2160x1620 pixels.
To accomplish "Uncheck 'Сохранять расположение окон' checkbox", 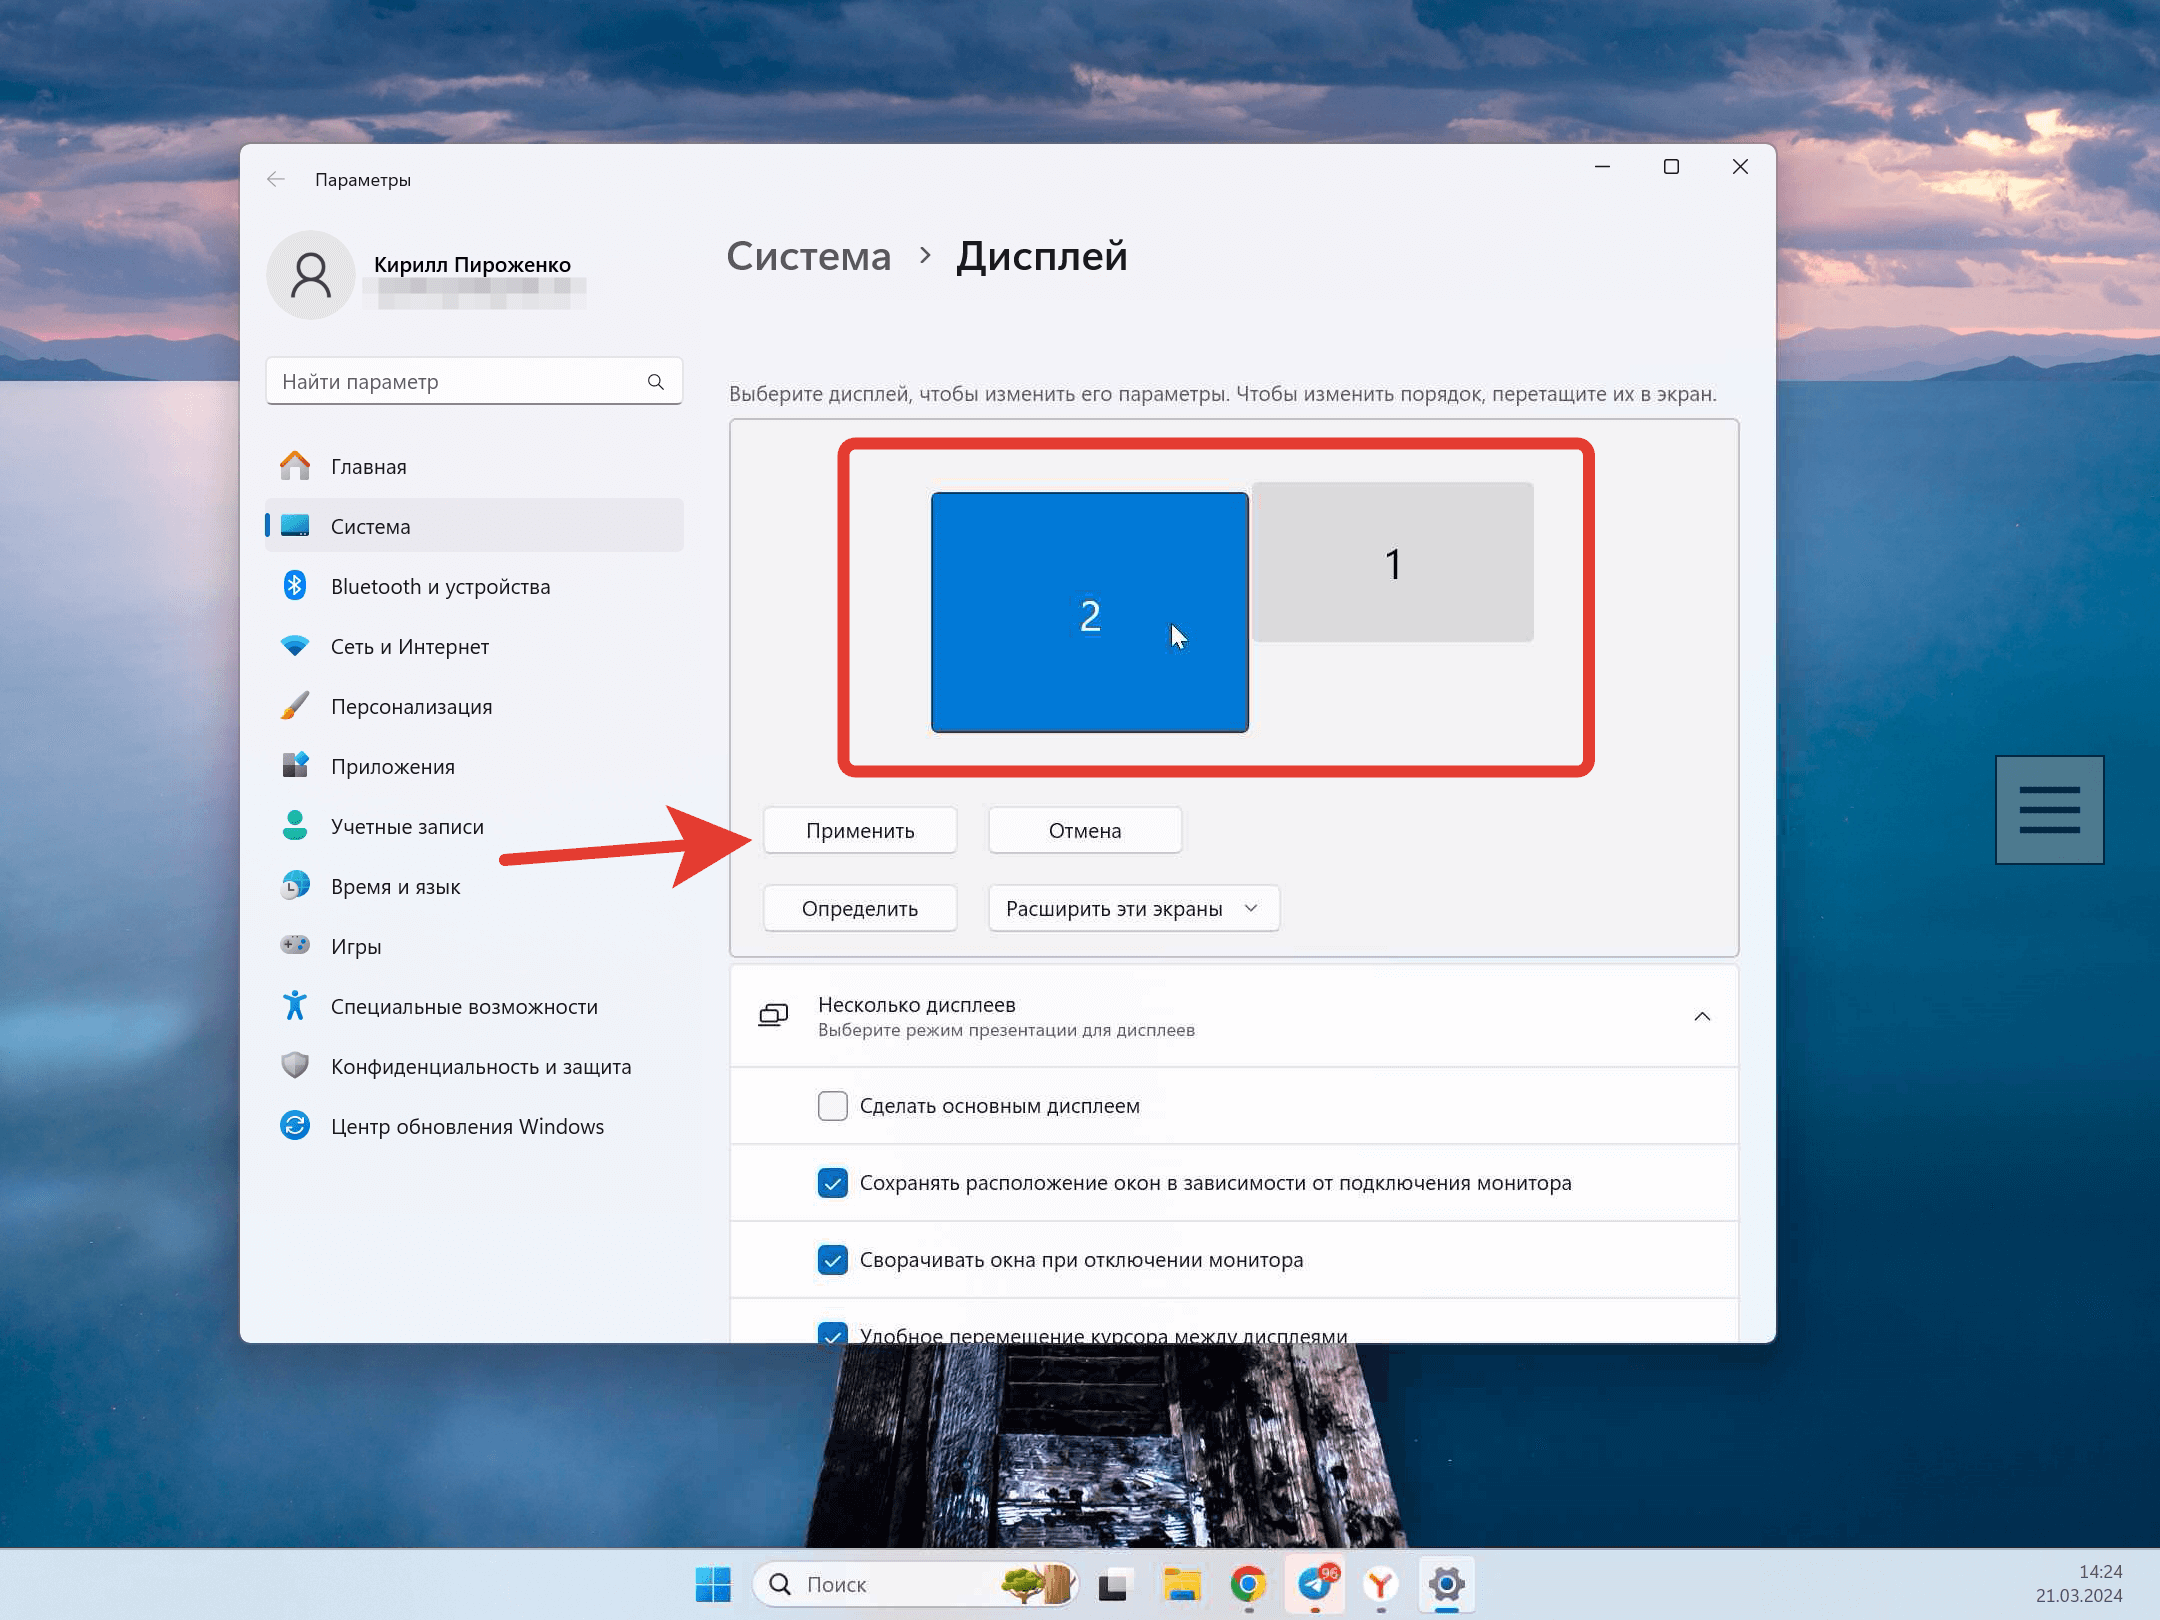I will click(x=833, y=1183).
